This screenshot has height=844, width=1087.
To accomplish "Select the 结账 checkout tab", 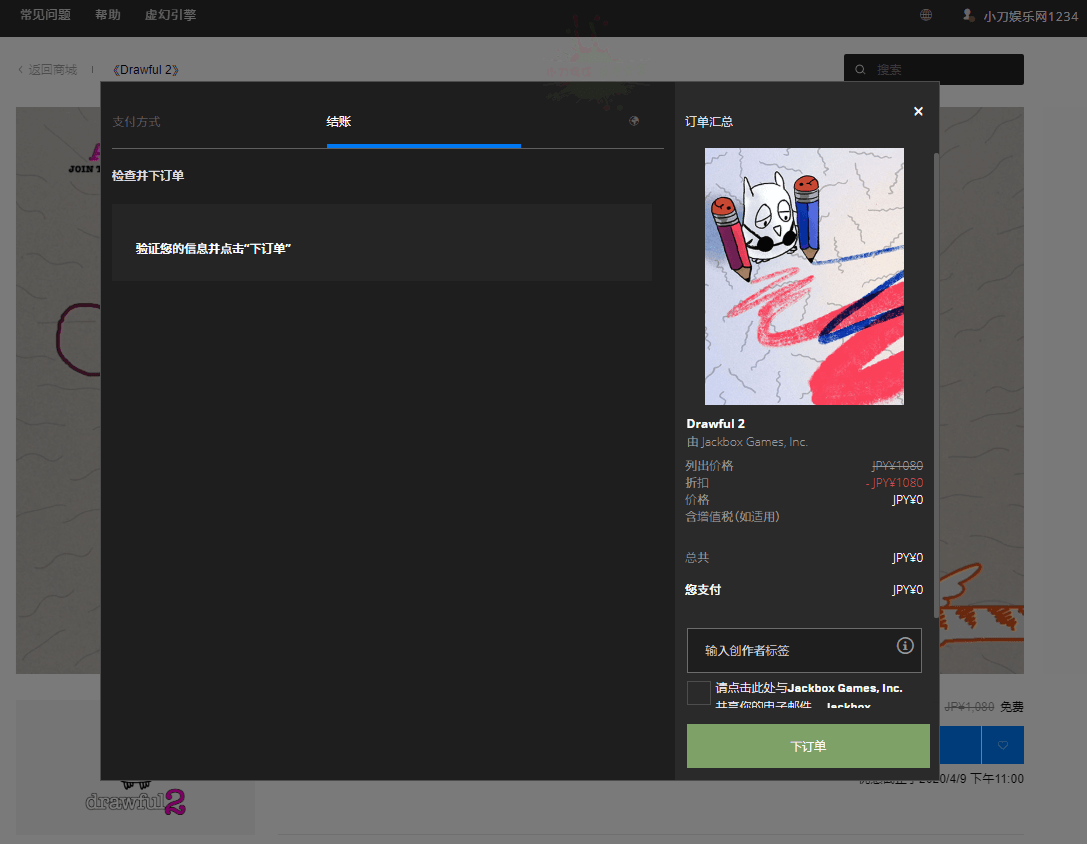I will point(339,122).
